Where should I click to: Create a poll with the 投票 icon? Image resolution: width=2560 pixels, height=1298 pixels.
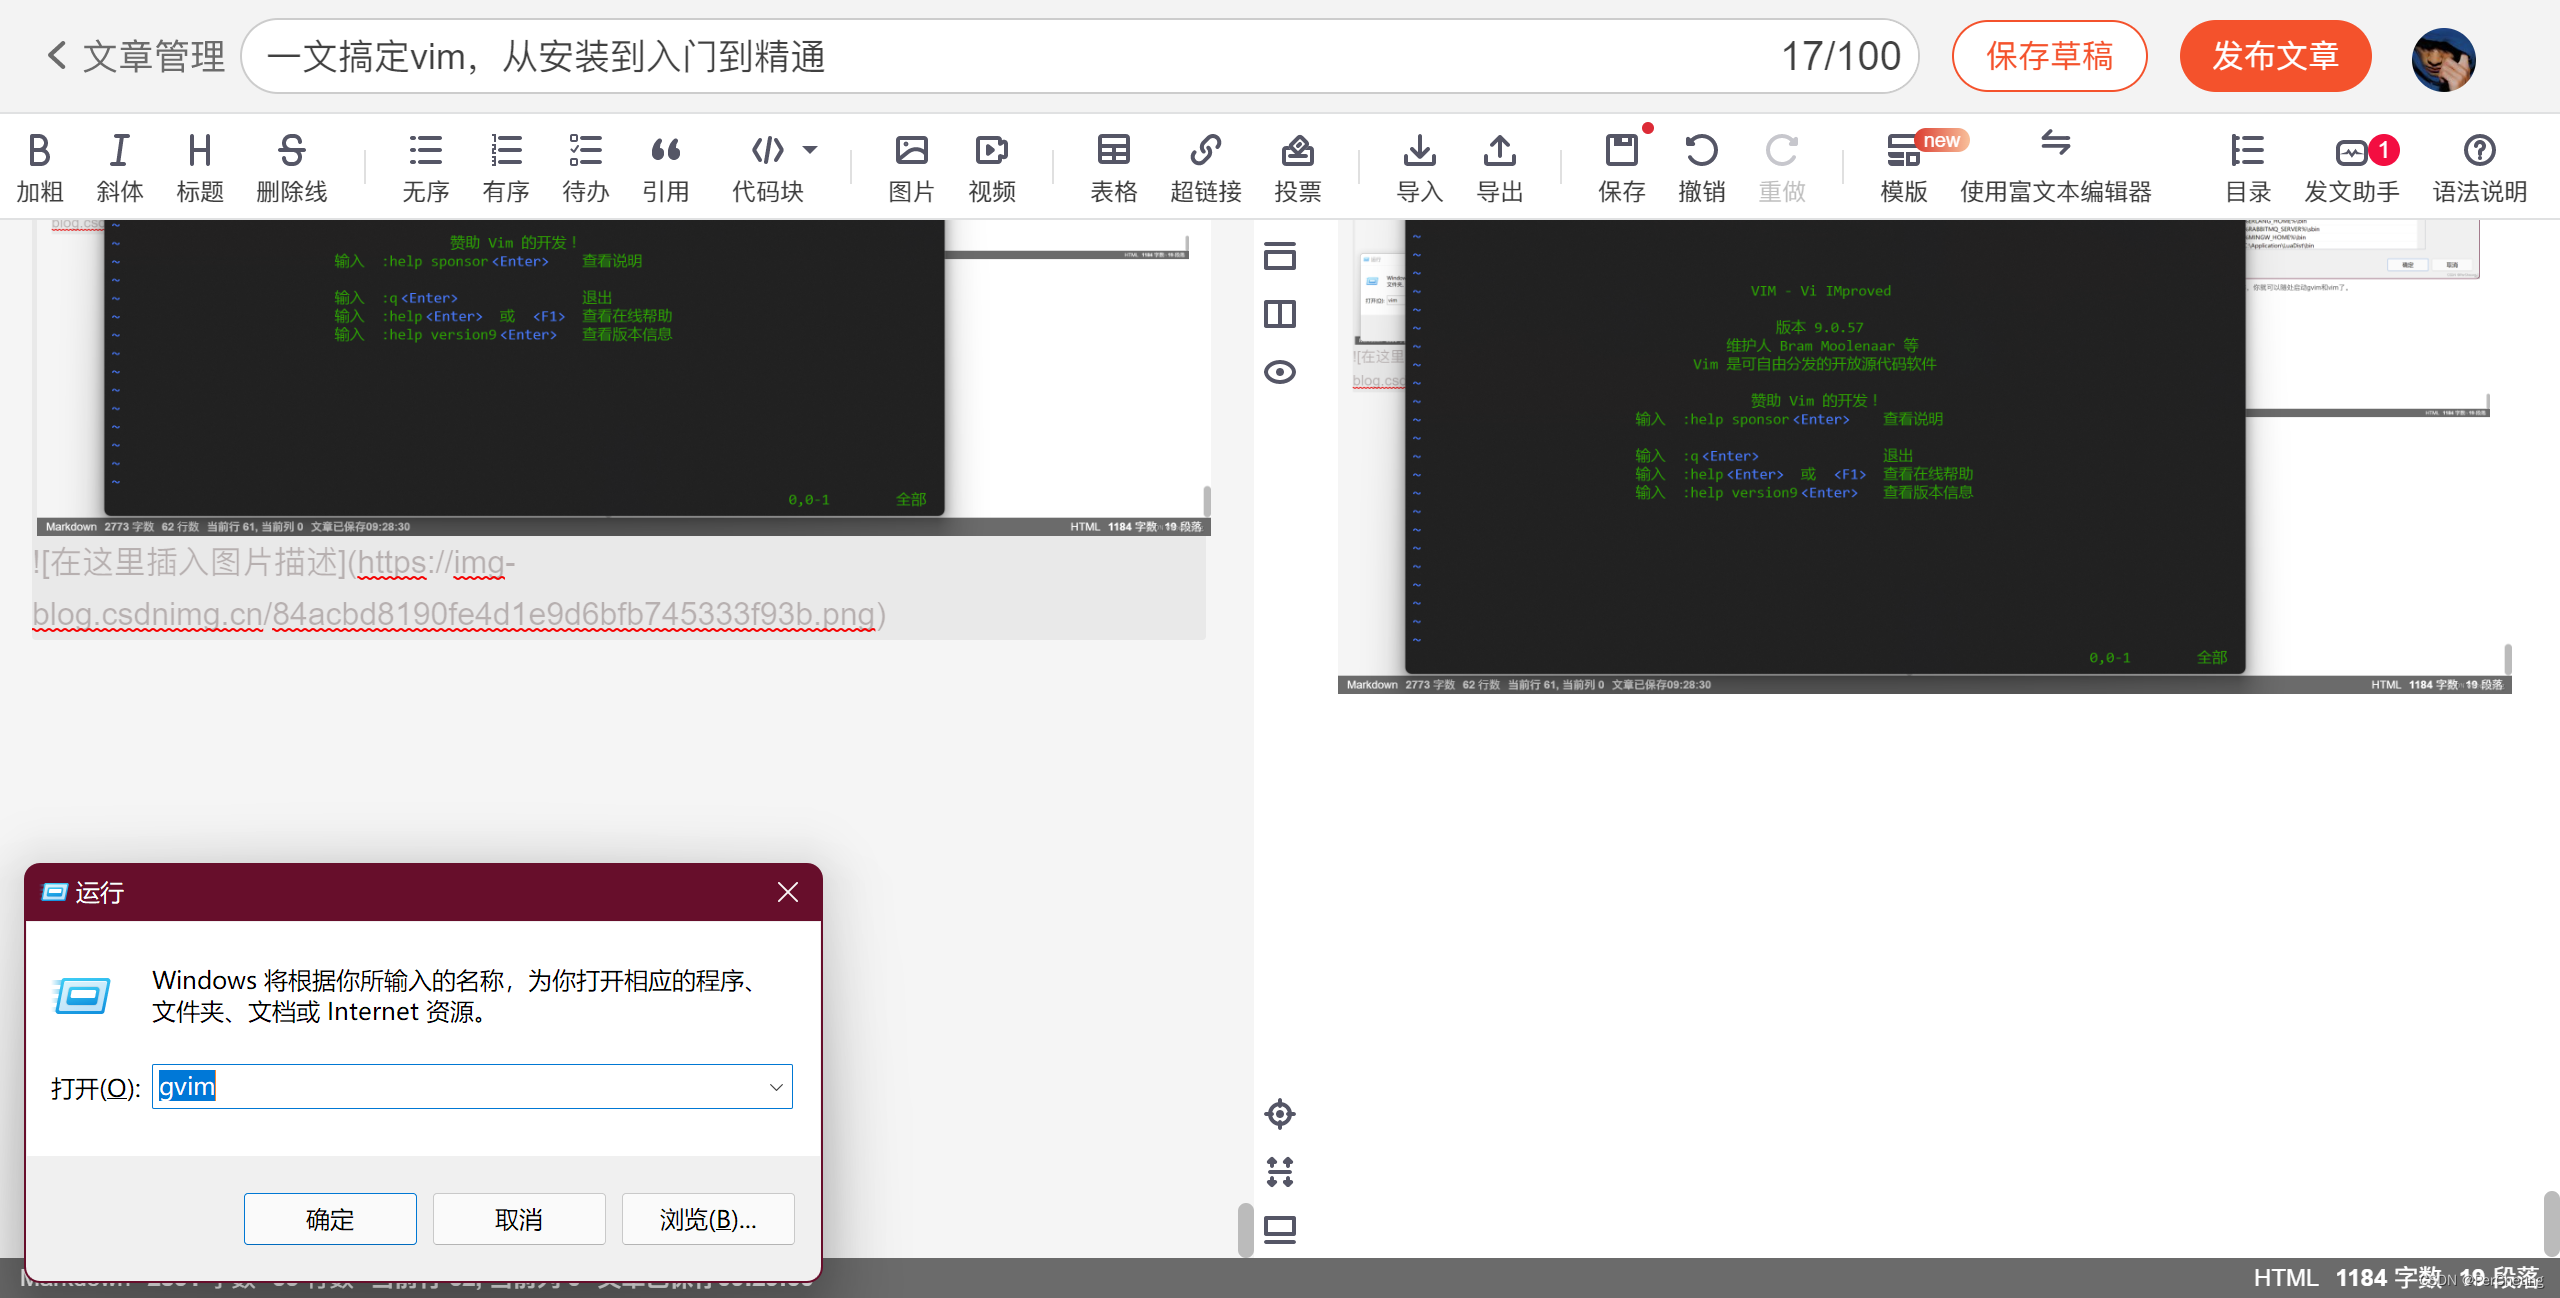1297,165
